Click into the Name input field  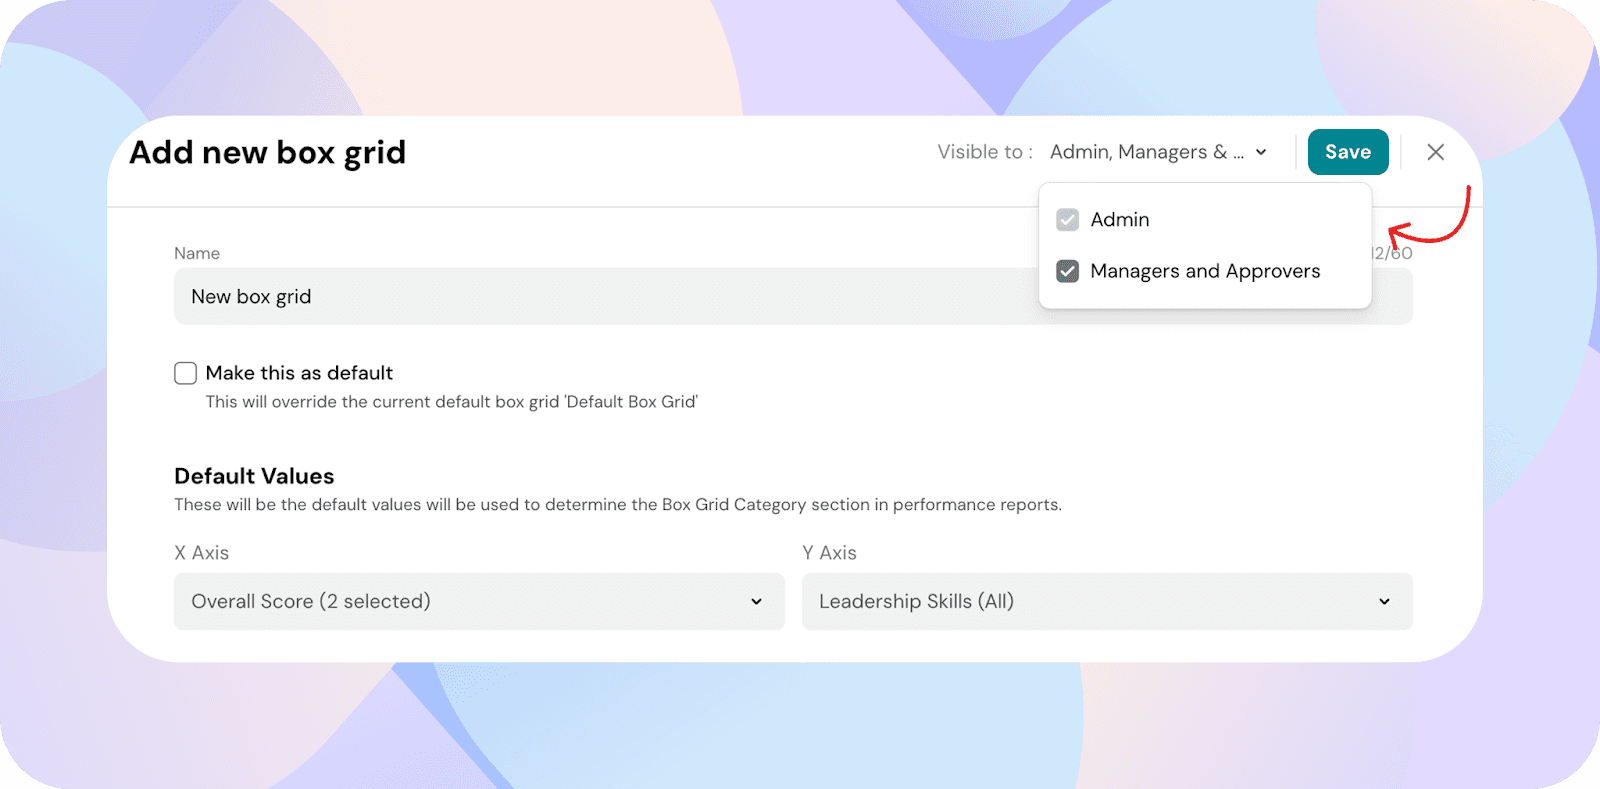pyautogui.click(x=600, y=297)
